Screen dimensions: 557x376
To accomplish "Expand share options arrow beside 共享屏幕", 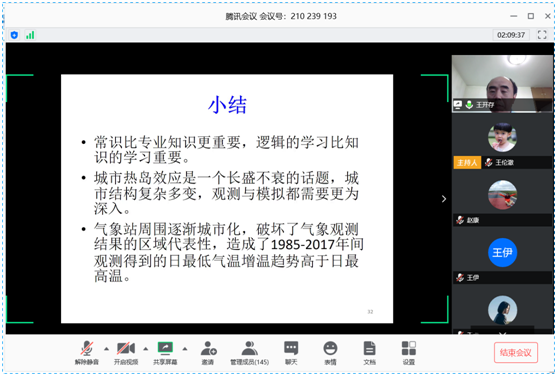I will click(185, 349).
